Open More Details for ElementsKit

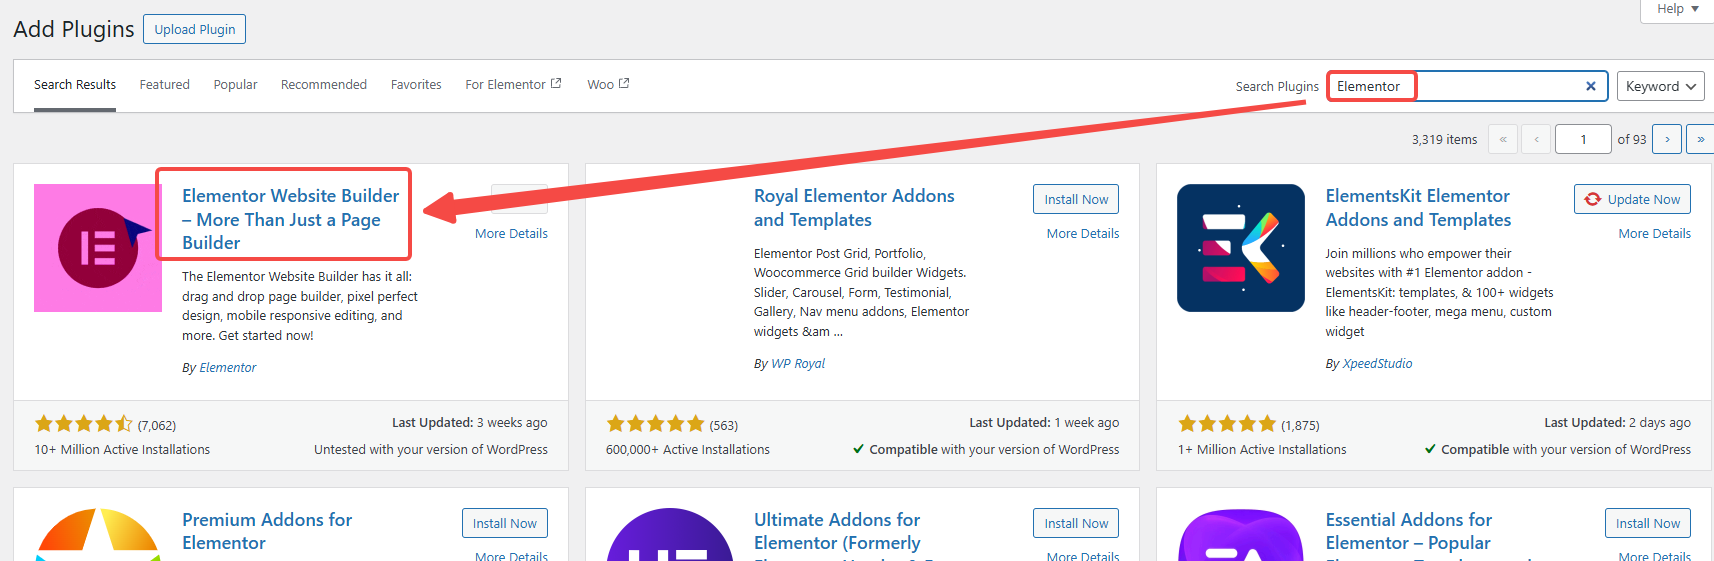(1655, 233)
